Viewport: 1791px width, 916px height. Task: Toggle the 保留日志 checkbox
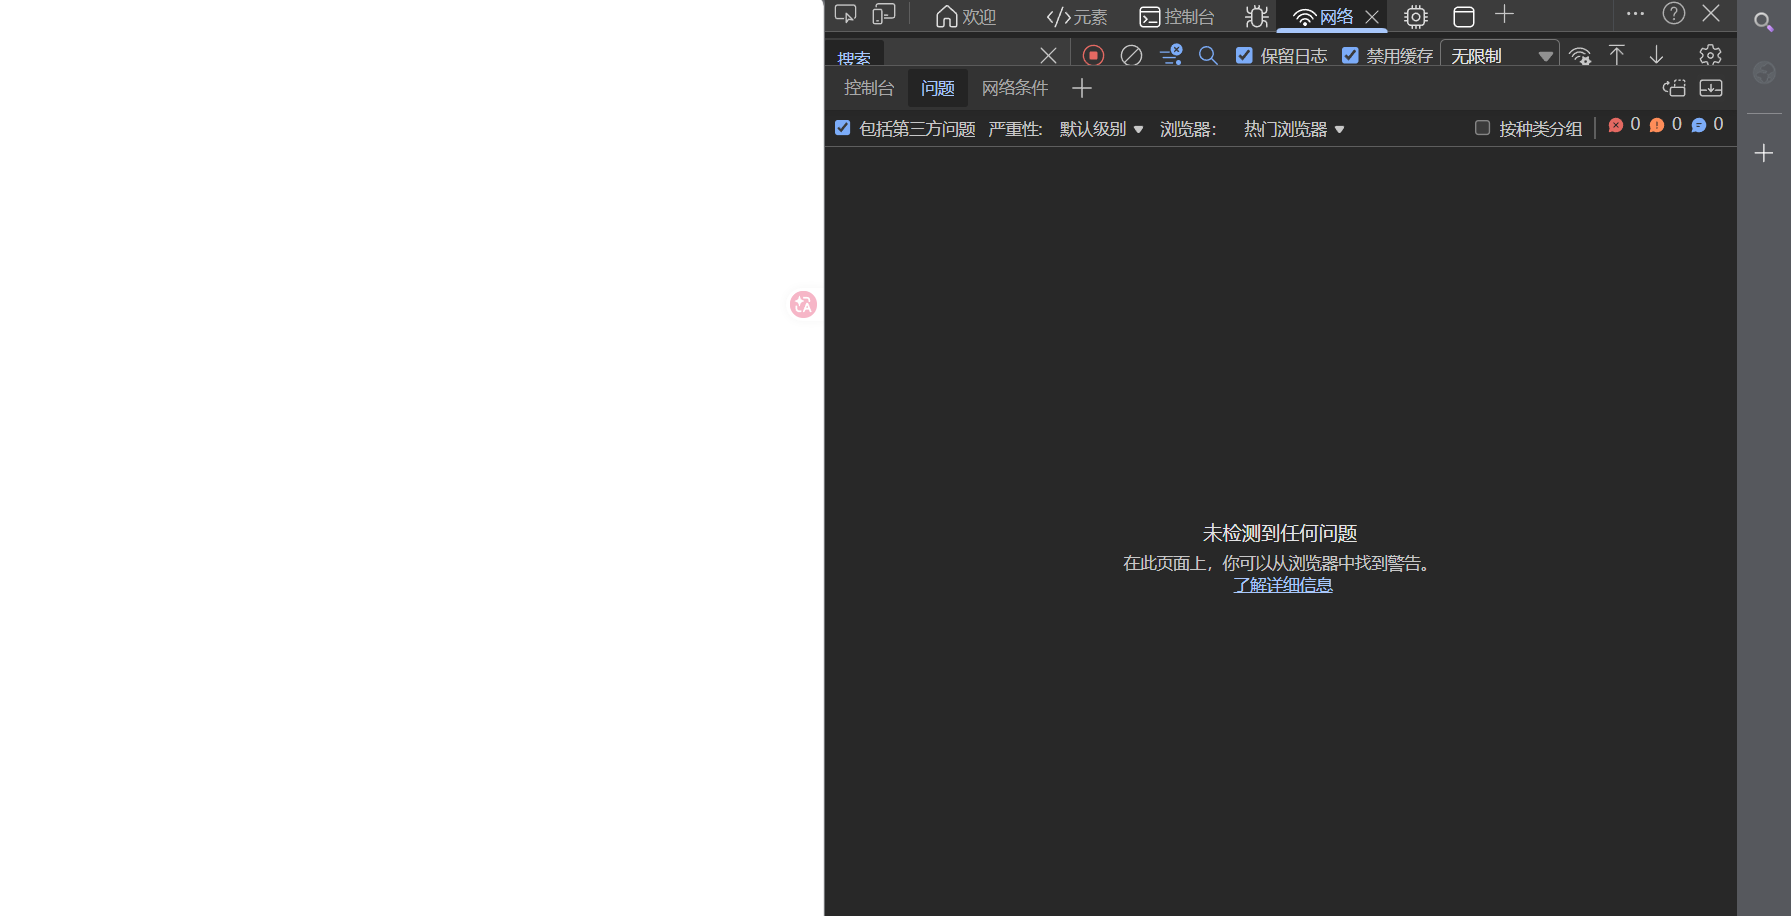pos(1244,56)
